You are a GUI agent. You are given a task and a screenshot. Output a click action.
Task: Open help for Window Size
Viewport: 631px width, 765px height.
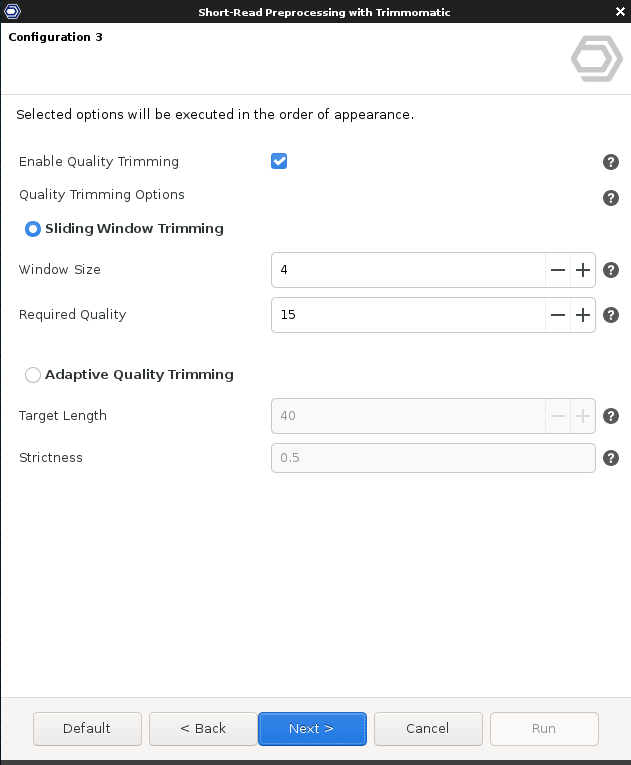611,270
